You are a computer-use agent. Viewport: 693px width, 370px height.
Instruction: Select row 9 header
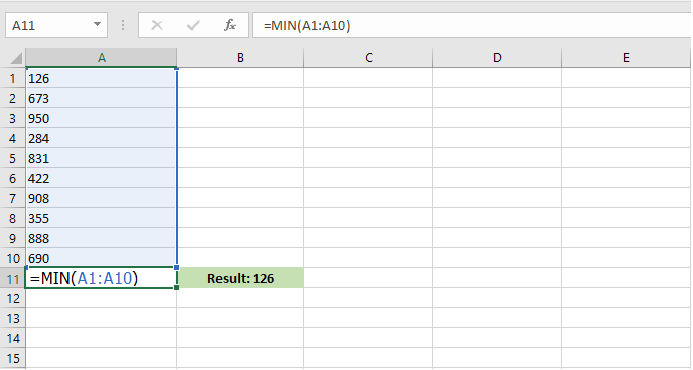(x=12, y=238)
